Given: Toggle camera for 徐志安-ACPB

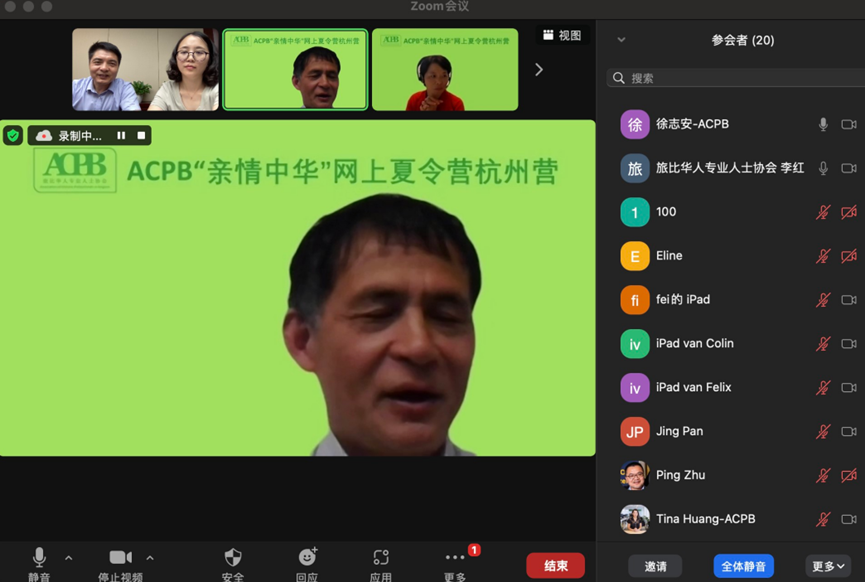Looking at the screenshot, I should click(849, 124).
